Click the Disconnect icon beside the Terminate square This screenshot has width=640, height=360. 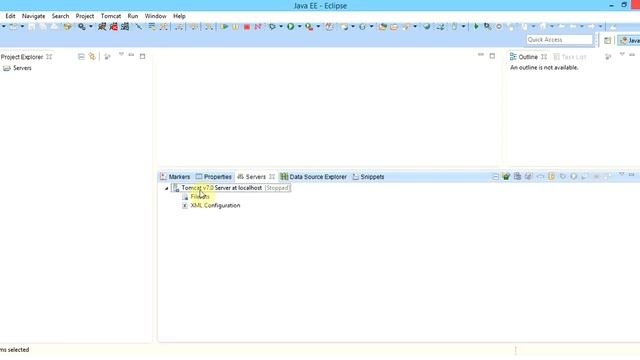(x=258, y=27)
